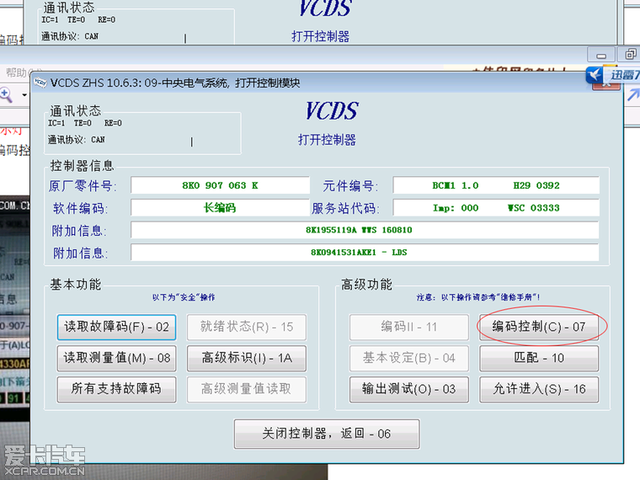
Task: Click the VCDS icon in the title bar
Action: [40, 82]
